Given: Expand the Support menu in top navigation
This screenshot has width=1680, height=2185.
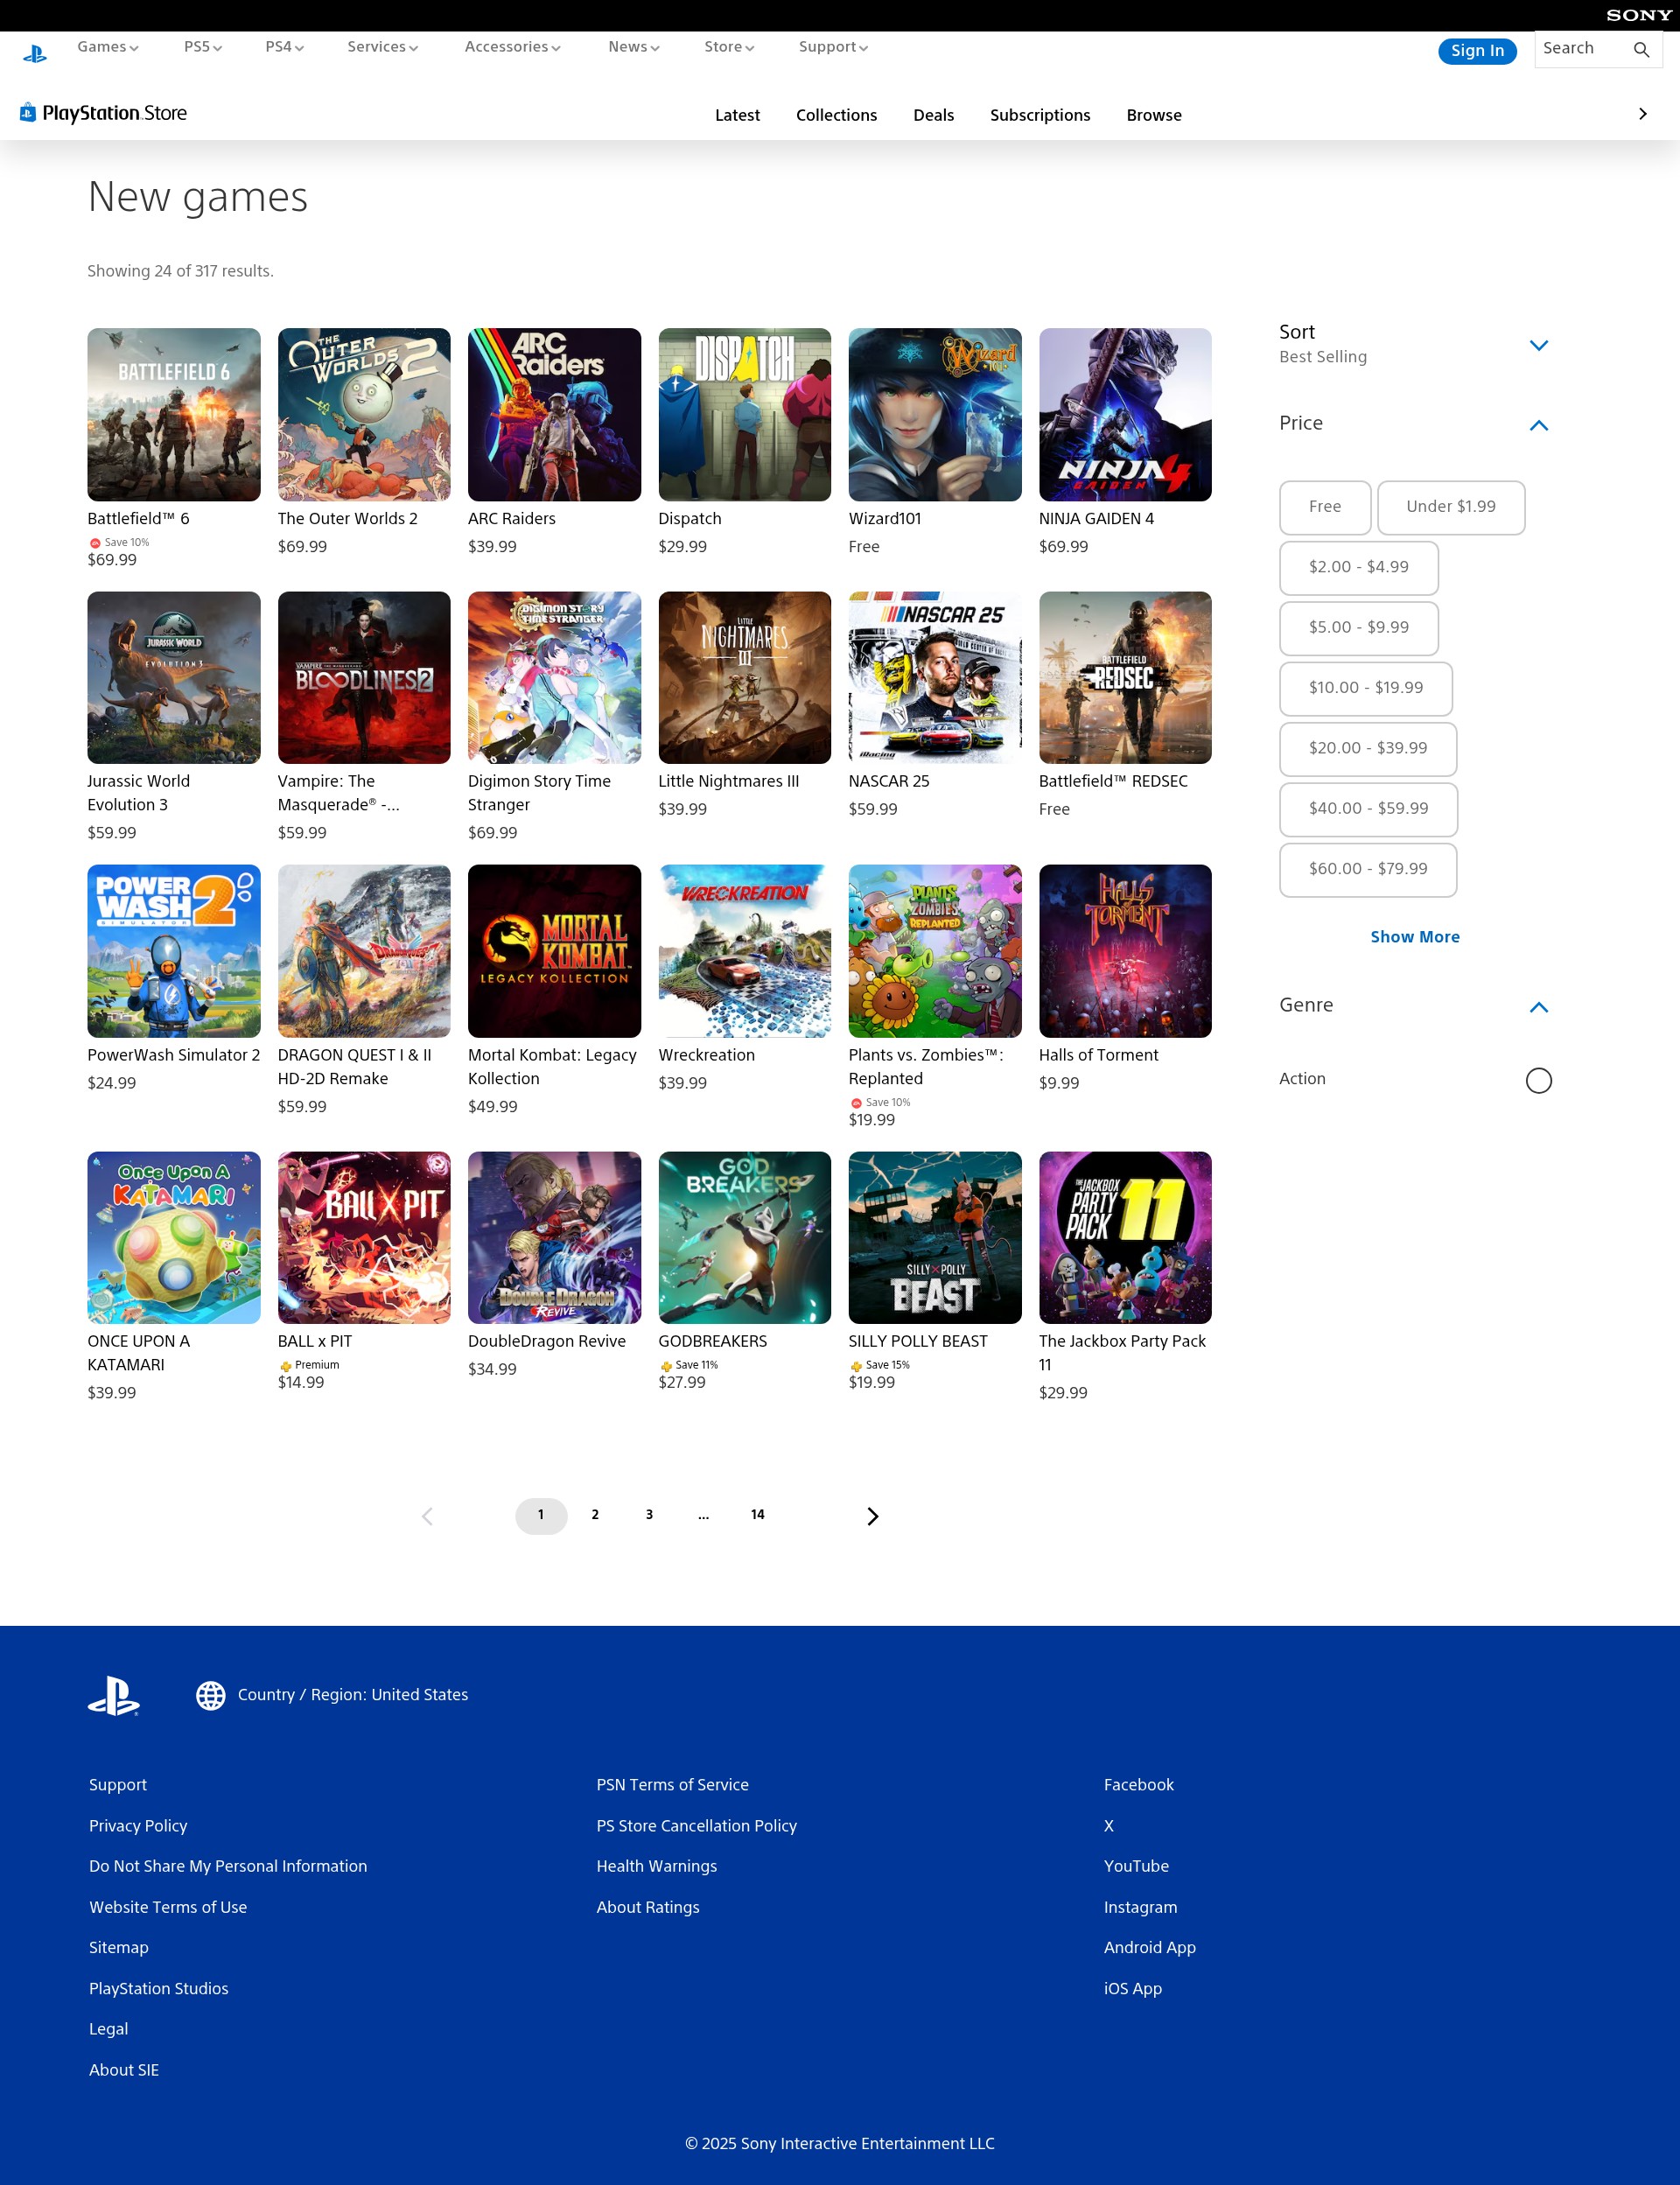Looking at the screenshot, I should 833,47.
